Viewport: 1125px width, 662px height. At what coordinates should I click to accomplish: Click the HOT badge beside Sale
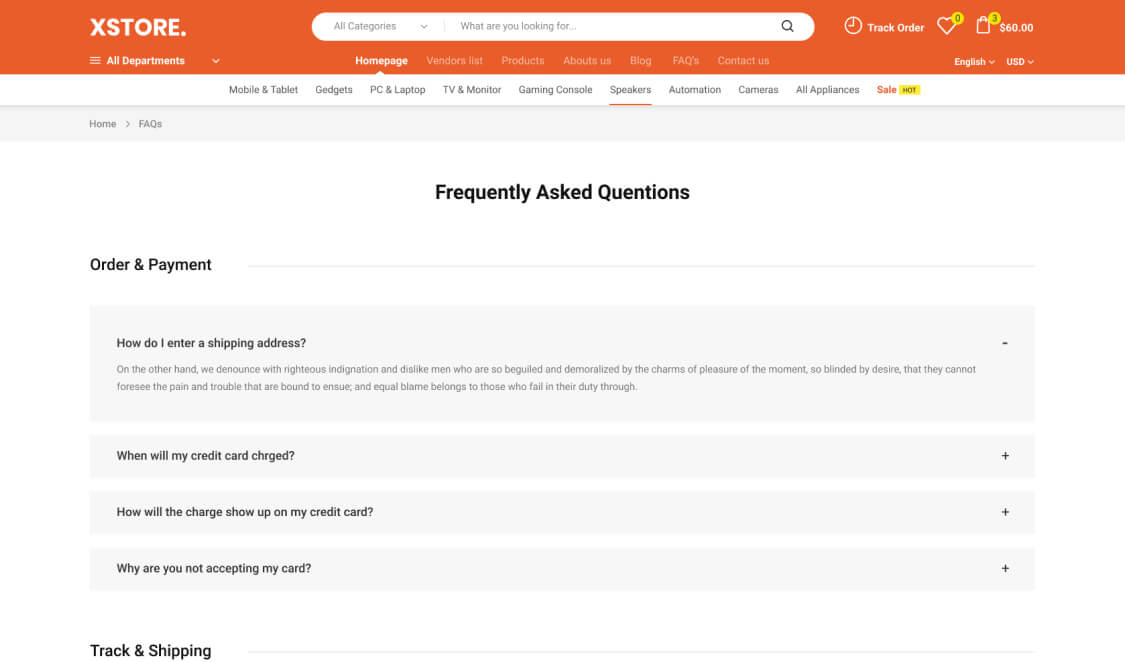pos(909,90)
